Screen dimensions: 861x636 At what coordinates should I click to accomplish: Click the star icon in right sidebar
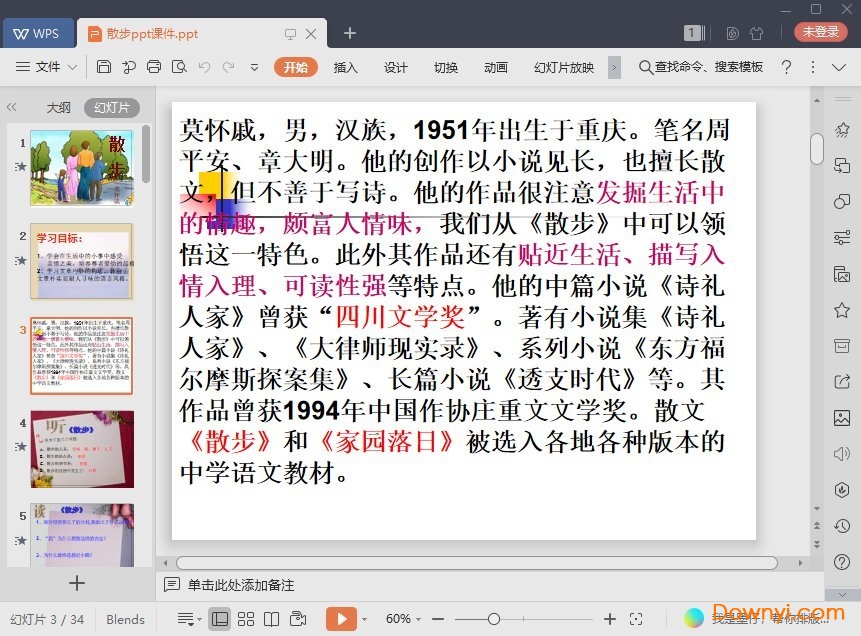[x=842, y=310]
